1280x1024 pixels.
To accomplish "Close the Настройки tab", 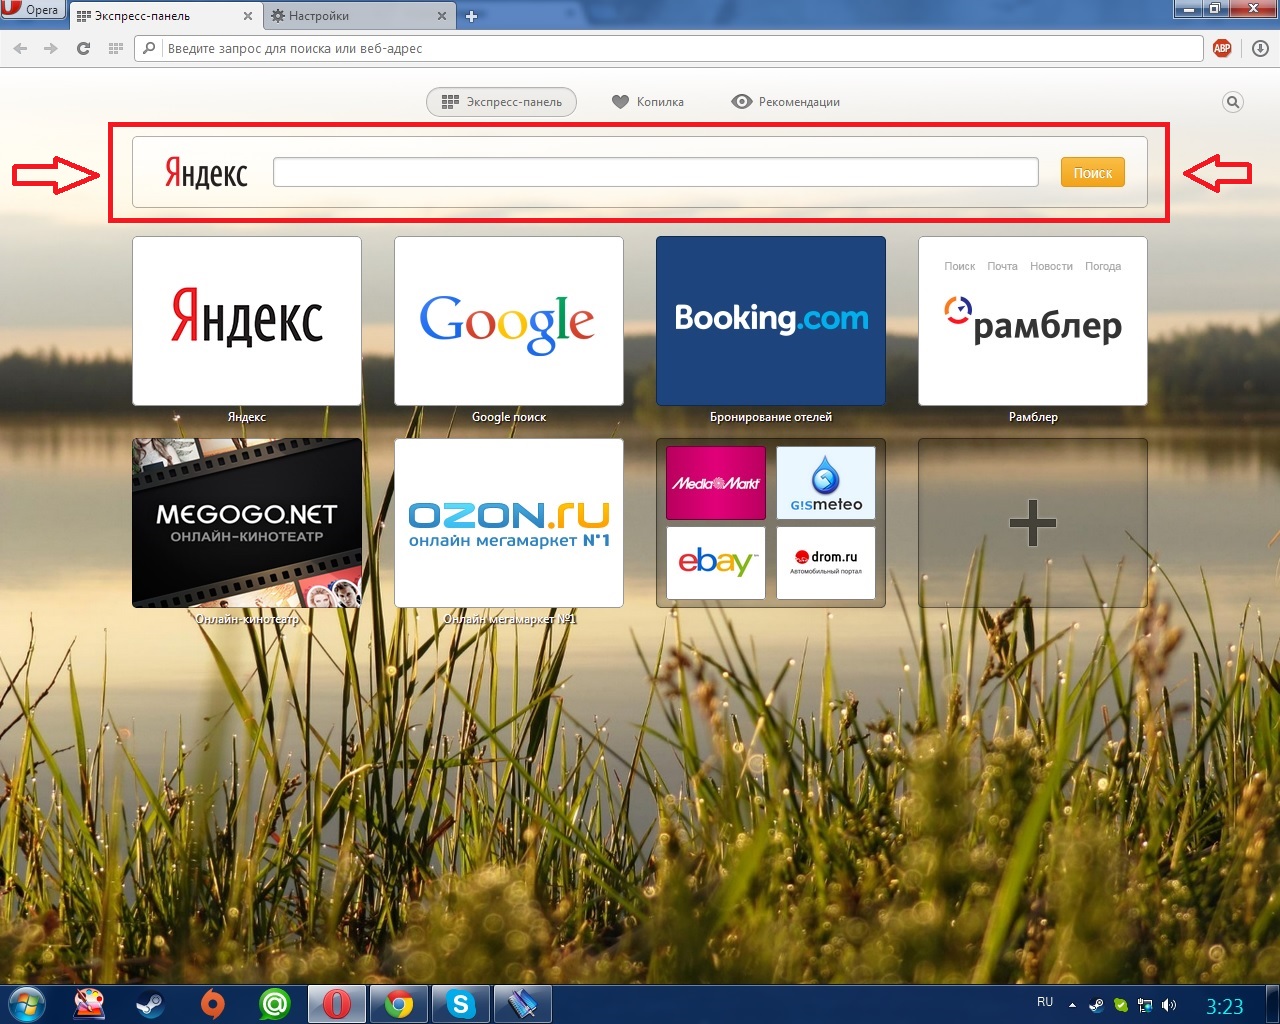I will pyautogui.click(x=442, y=16).
